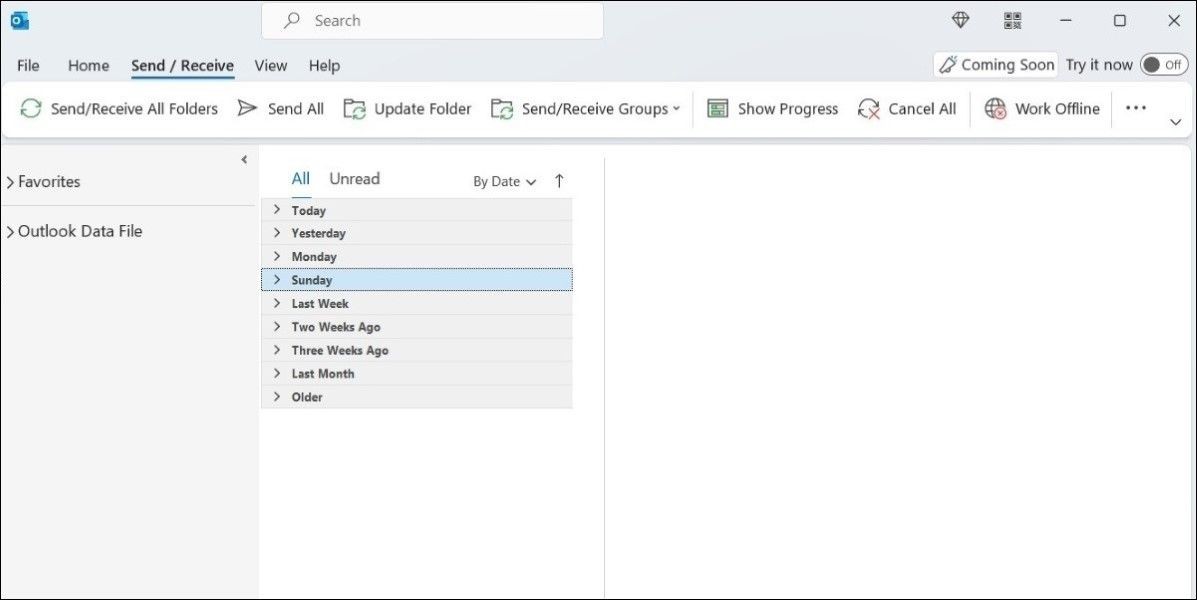
Task: Expand the Sunday message group
Action: pos(277,279)
